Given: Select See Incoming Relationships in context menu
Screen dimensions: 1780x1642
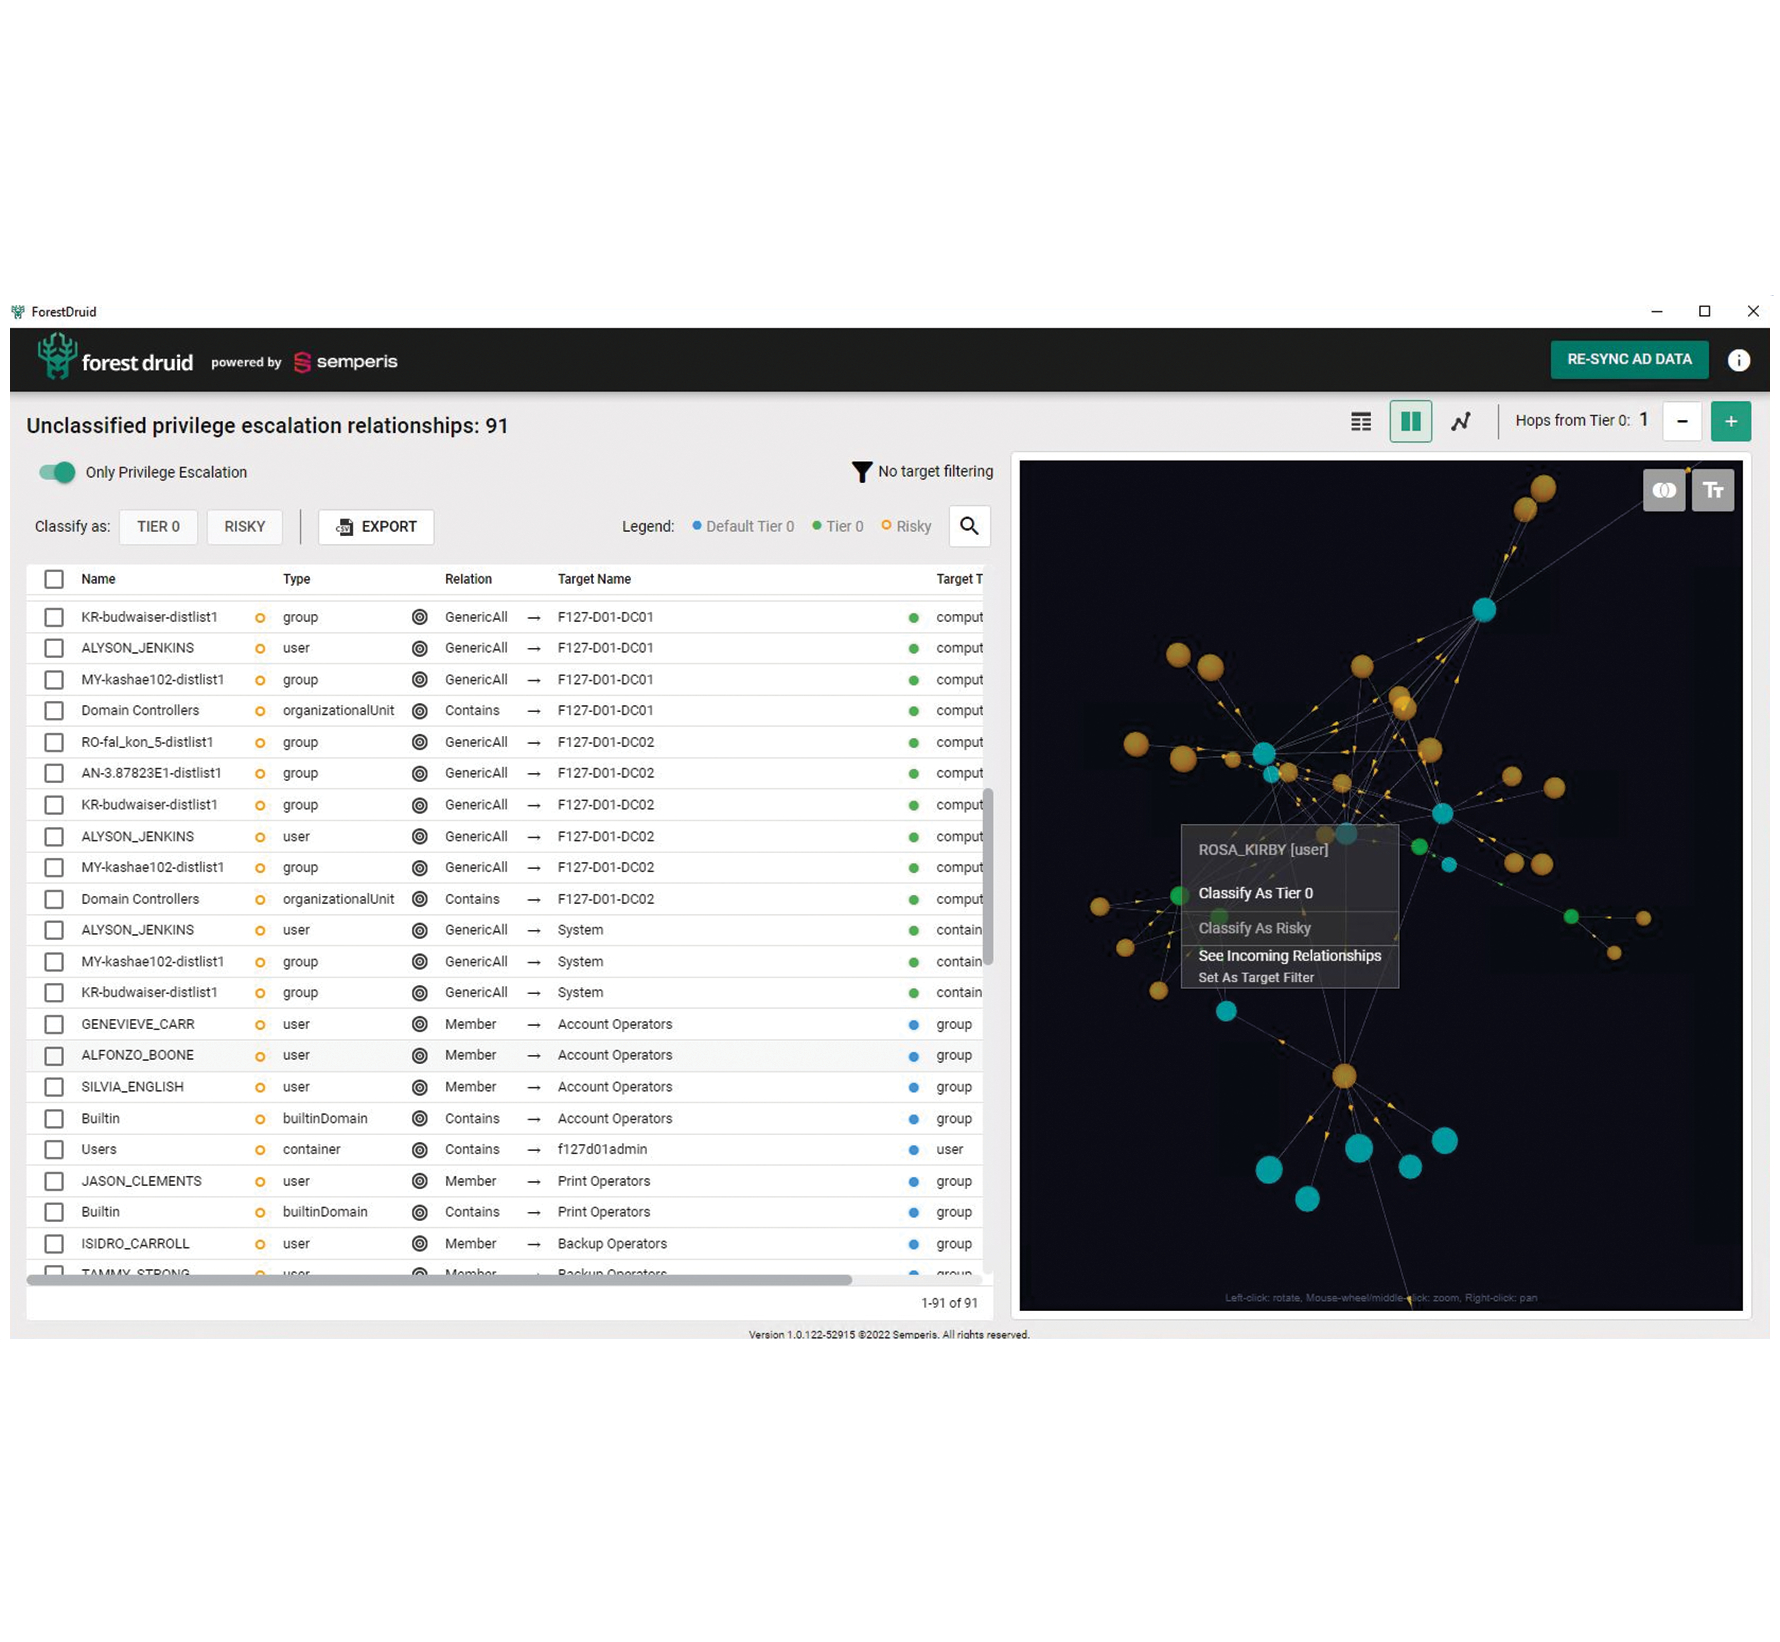Looking at the screenshot, I should coord(1289,956).
